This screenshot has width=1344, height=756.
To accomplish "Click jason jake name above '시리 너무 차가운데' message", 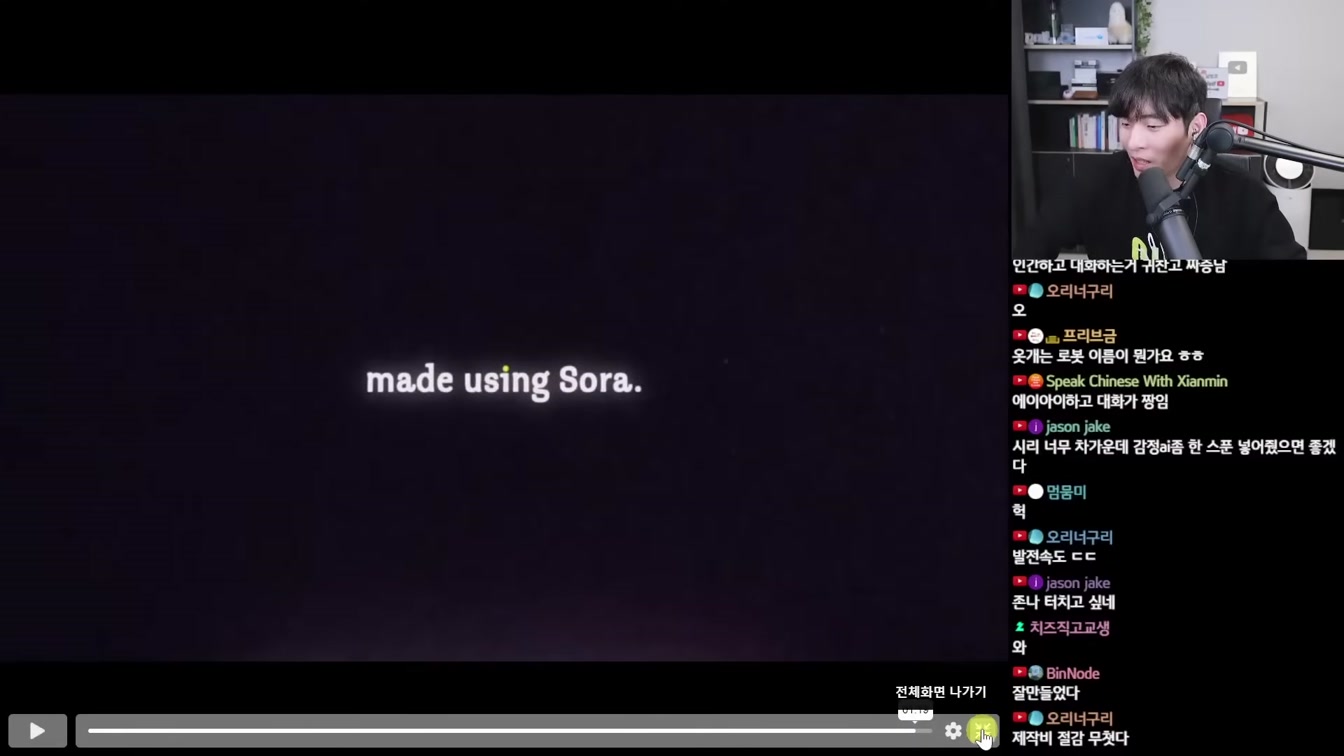I will [x=1078, y=427].
